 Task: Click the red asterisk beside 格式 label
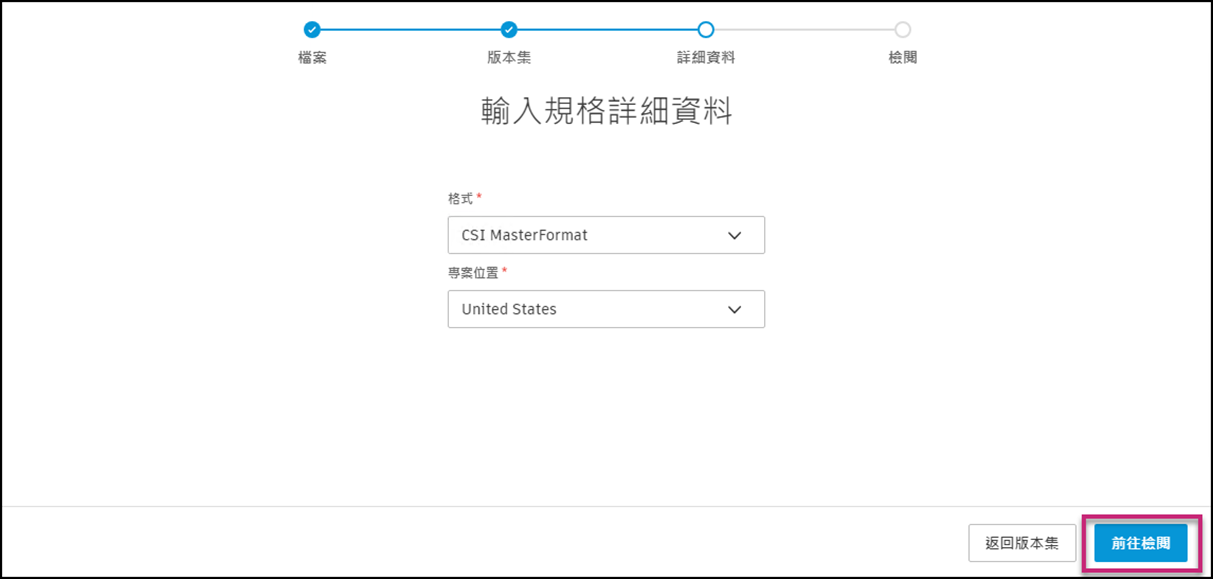click(477, 197)
